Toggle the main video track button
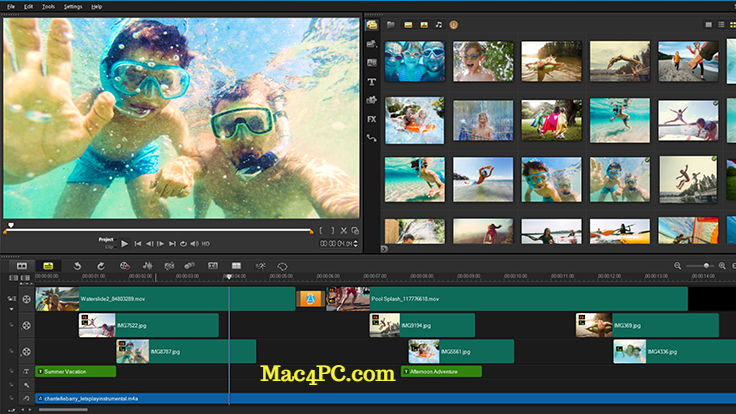This screenshot has height=414, width=736. [x=26, y=299]
